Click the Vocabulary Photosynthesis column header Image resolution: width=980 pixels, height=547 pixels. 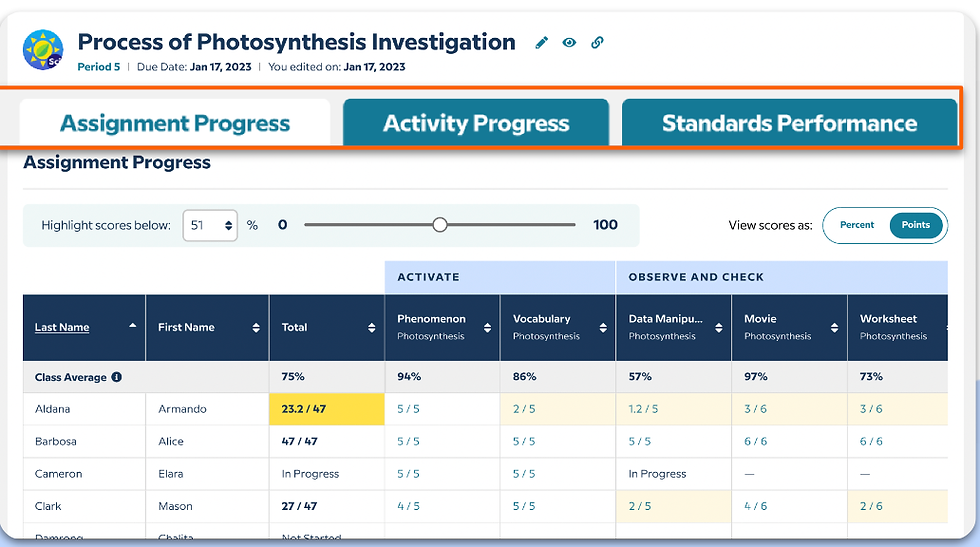pyautogui.click(x=558, y=328)
